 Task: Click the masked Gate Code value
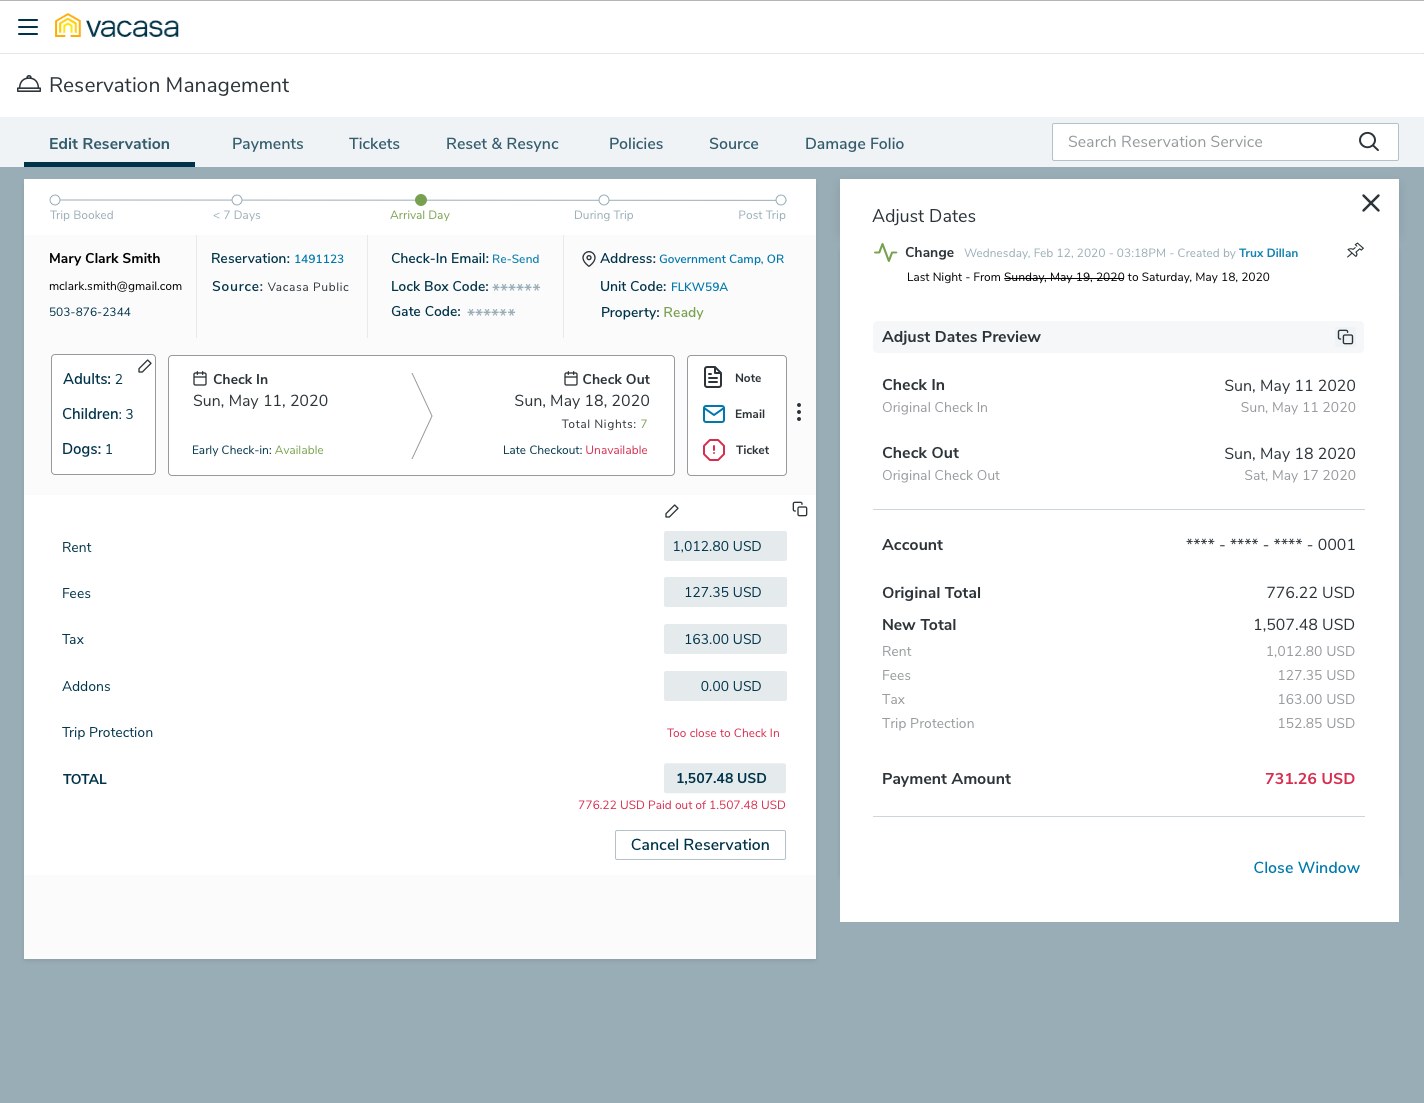pyautogui.click(x=491, y=312)
